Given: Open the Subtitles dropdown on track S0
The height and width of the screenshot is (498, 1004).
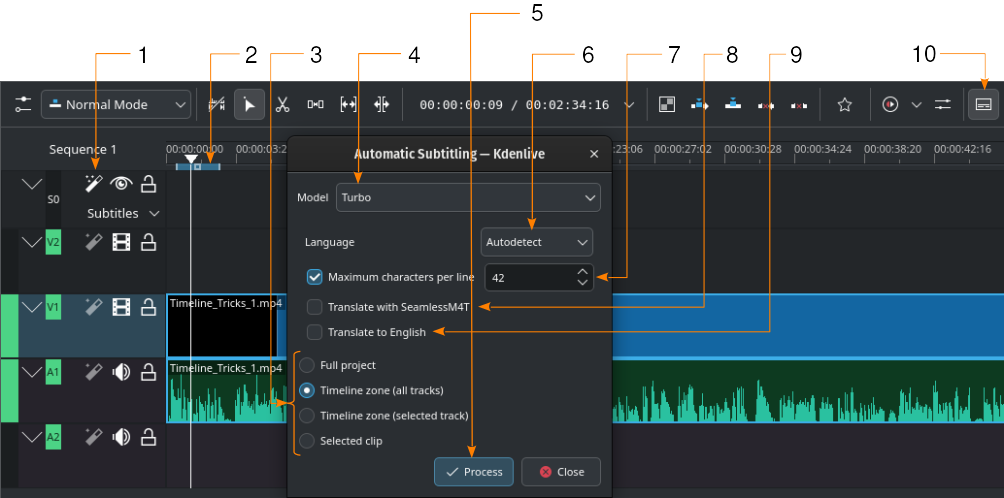Looking at the screenshot, I should 124,213.
